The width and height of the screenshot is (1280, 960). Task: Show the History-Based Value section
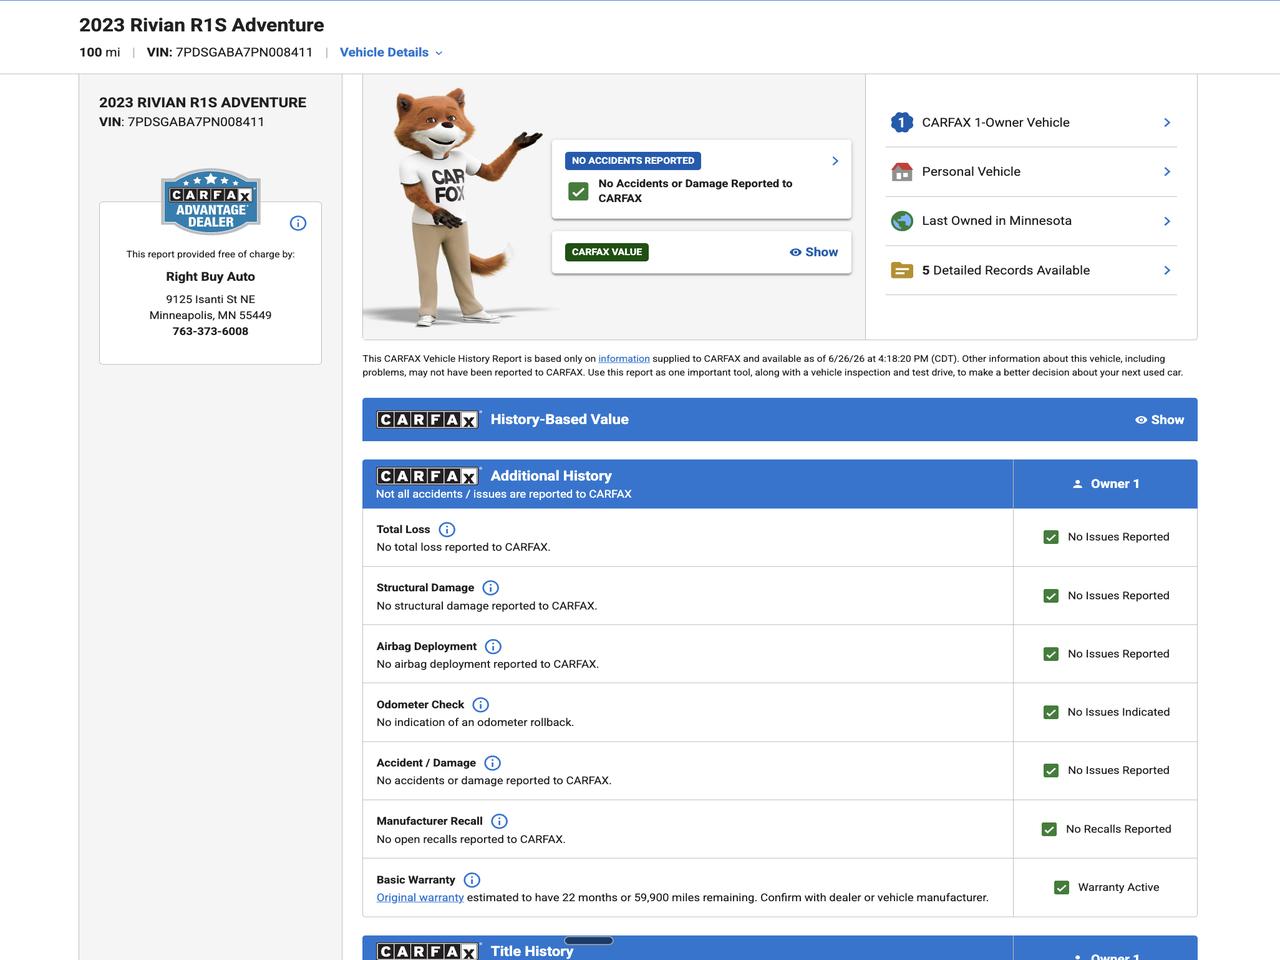coord(1159,420)
